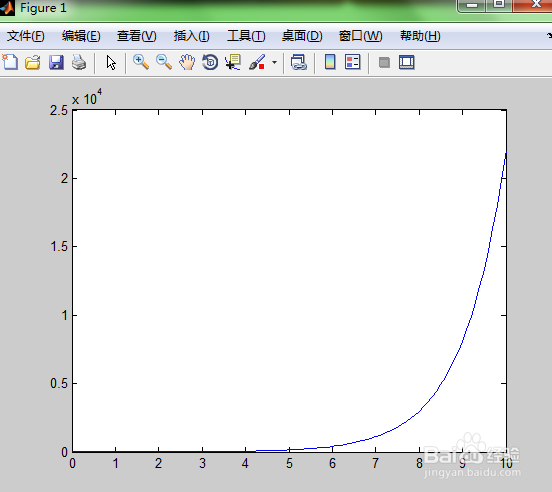Open the 插入(I) menu
This screenshot has width=552, height=492.
click(x=192, y=36)
